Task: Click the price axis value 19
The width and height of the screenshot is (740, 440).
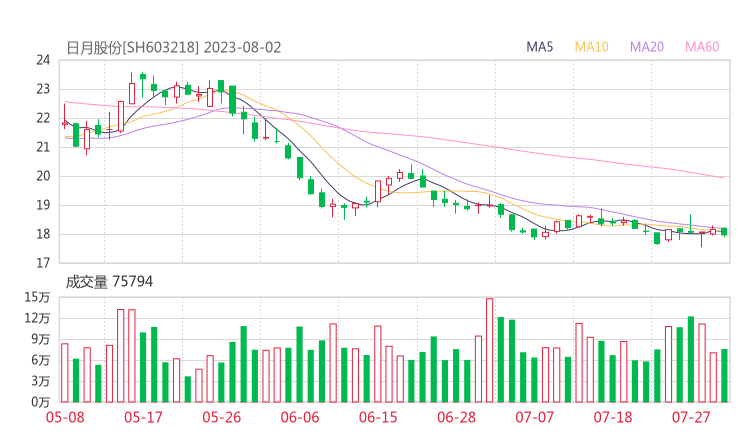Action: (43, 205)
